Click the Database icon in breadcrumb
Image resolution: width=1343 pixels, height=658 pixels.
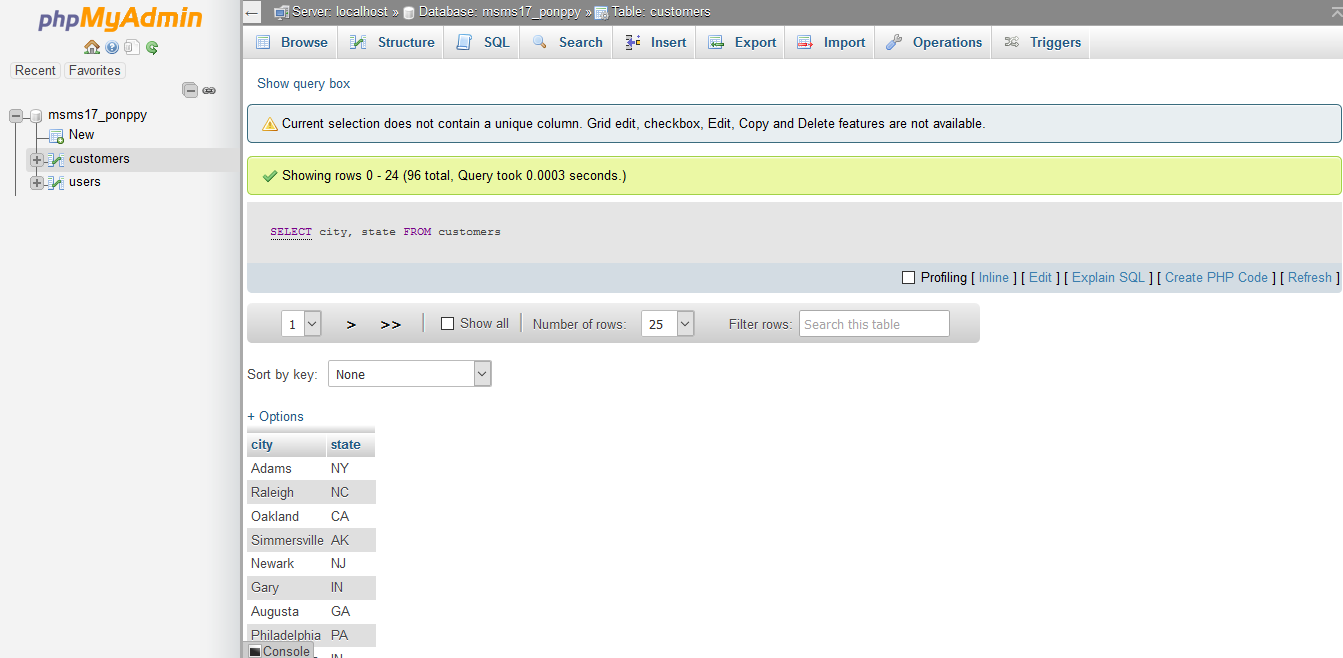coord(409,13)
